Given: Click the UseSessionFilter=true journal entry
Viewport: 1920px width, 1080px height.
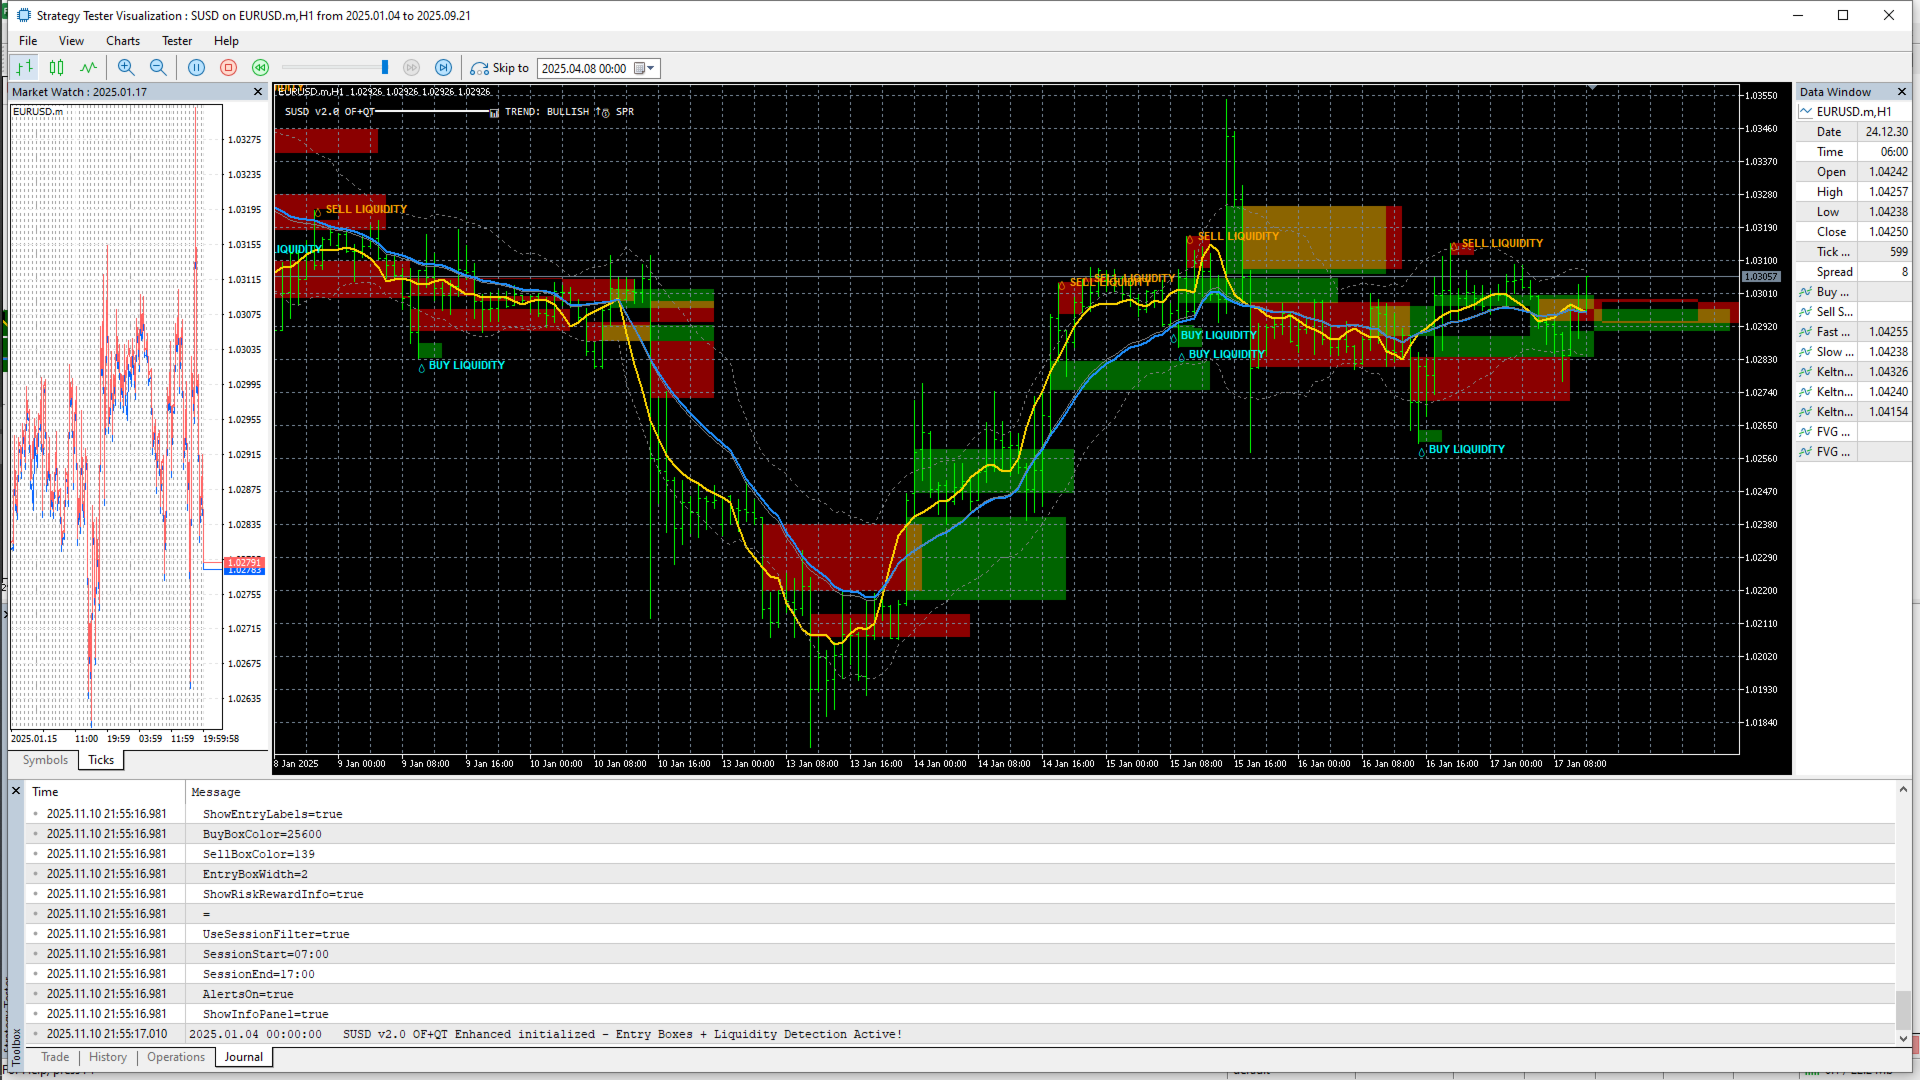Looking at the screenshot, I should point(276,934).
